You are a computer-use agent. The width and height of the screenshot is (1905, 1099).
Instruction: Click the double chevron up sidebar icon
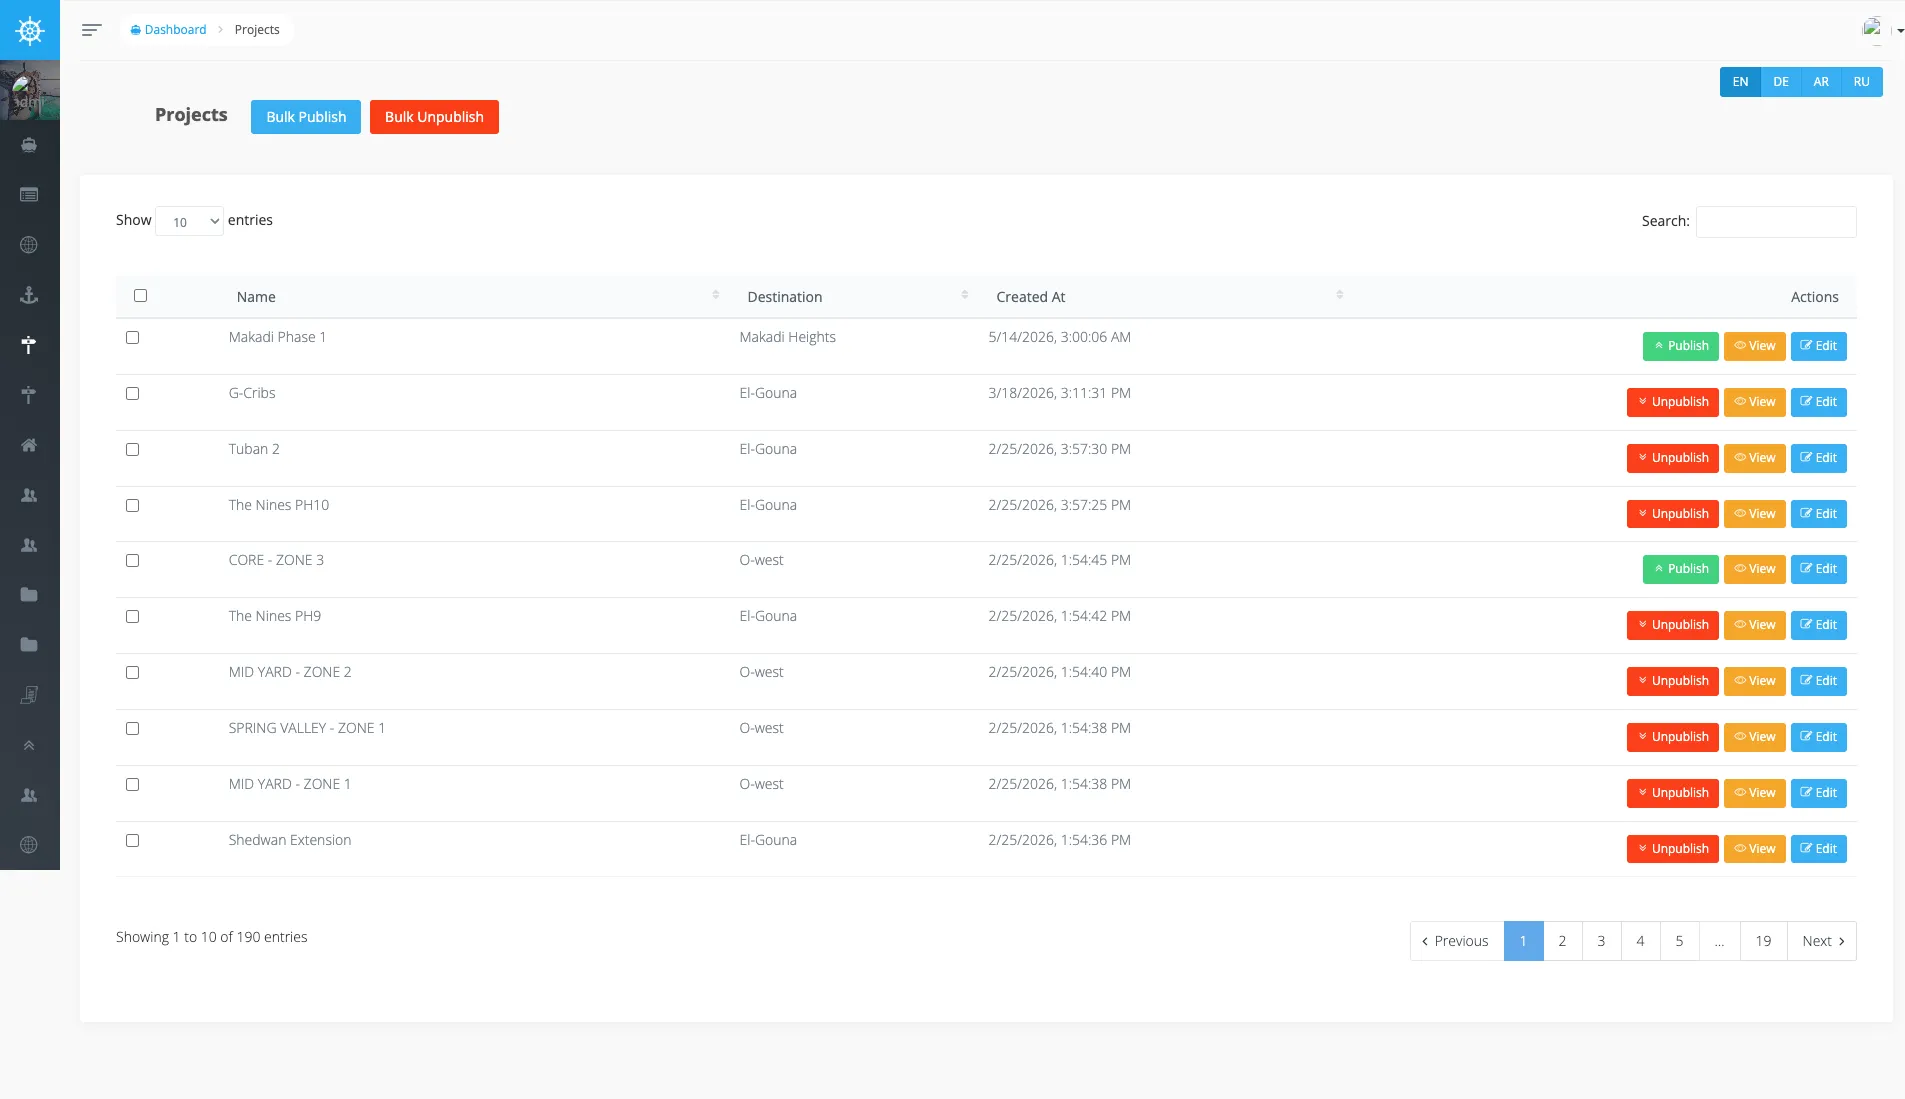pos(29,745)
